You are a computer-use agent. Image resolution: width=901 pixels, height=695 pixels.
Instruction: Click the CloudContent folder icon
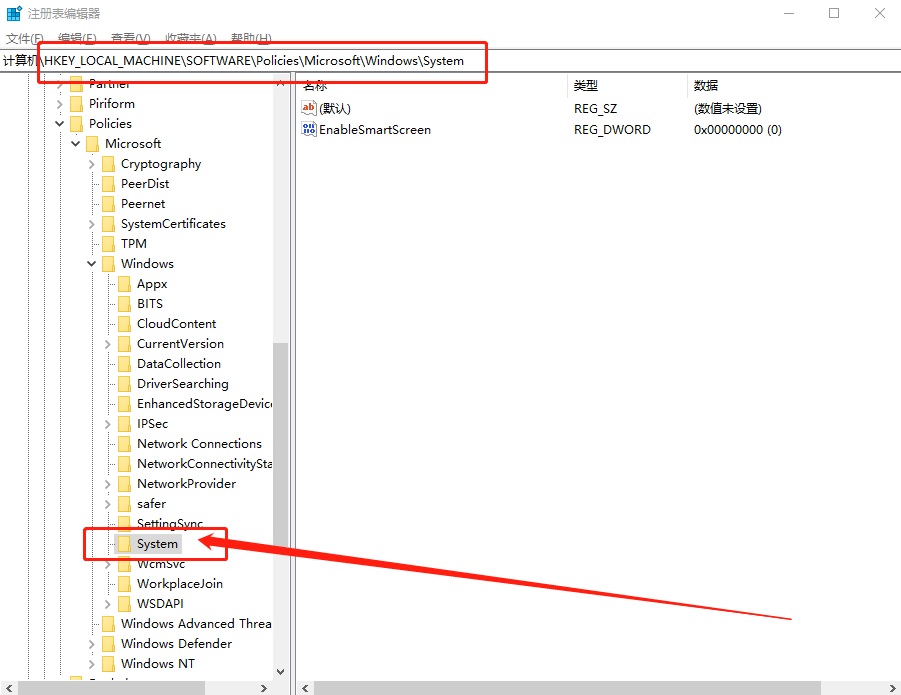pyautogui.click(x=124, y=324)
